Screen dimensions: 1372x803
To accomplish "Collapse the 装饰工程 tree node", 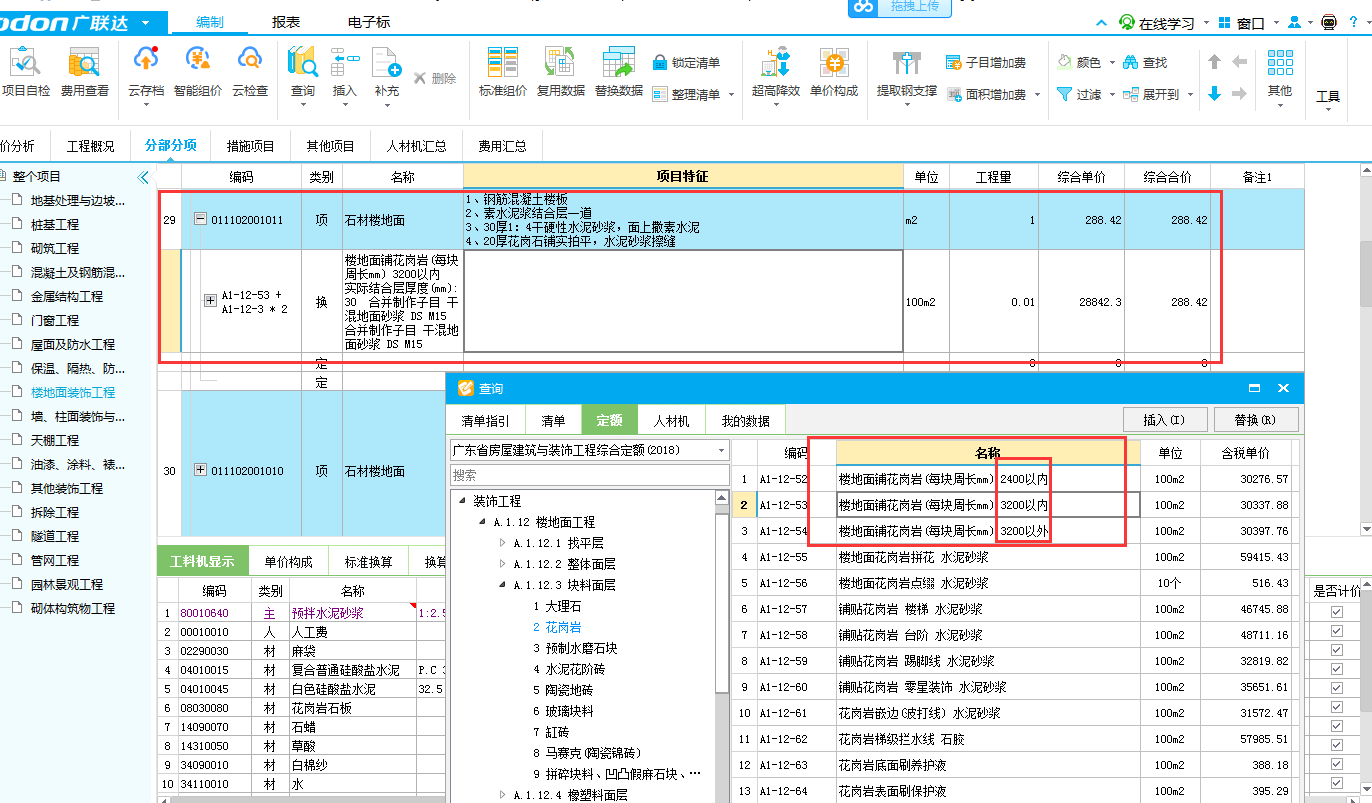I will (x=462, y=502).
